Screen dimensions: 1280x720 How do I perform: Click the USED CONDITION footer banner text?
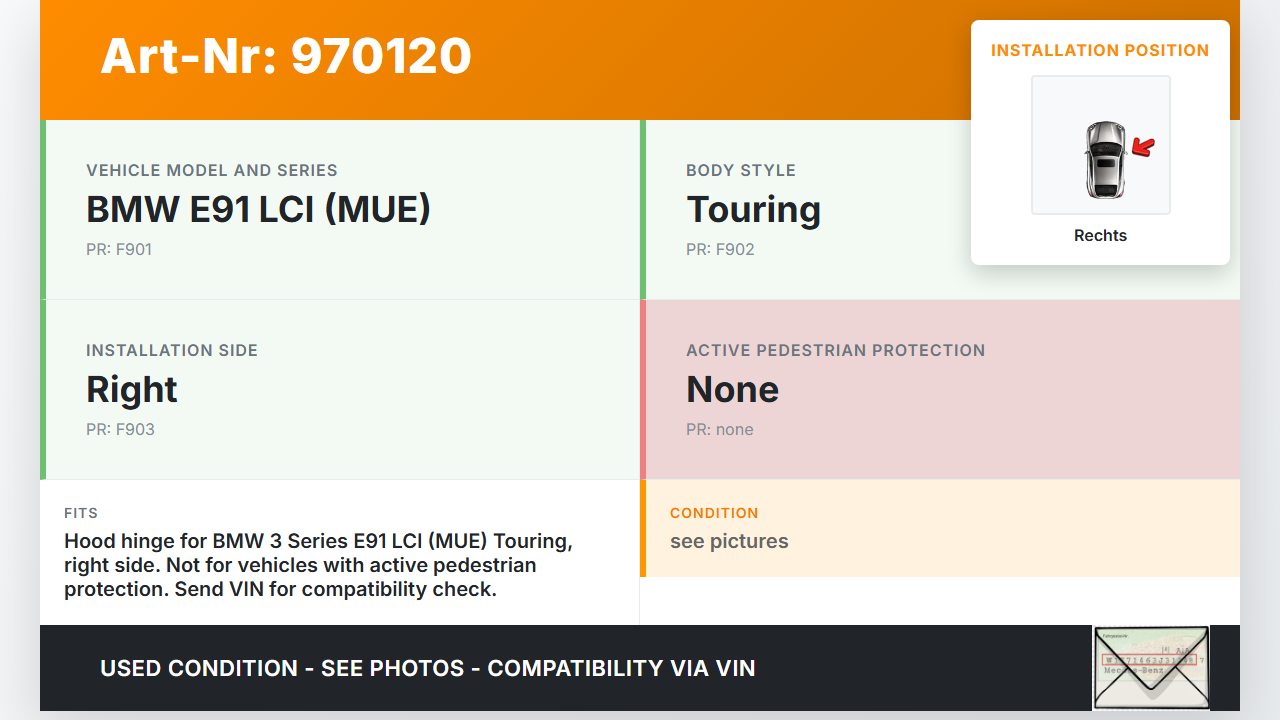pyautogui.click(x=427, y=668)
